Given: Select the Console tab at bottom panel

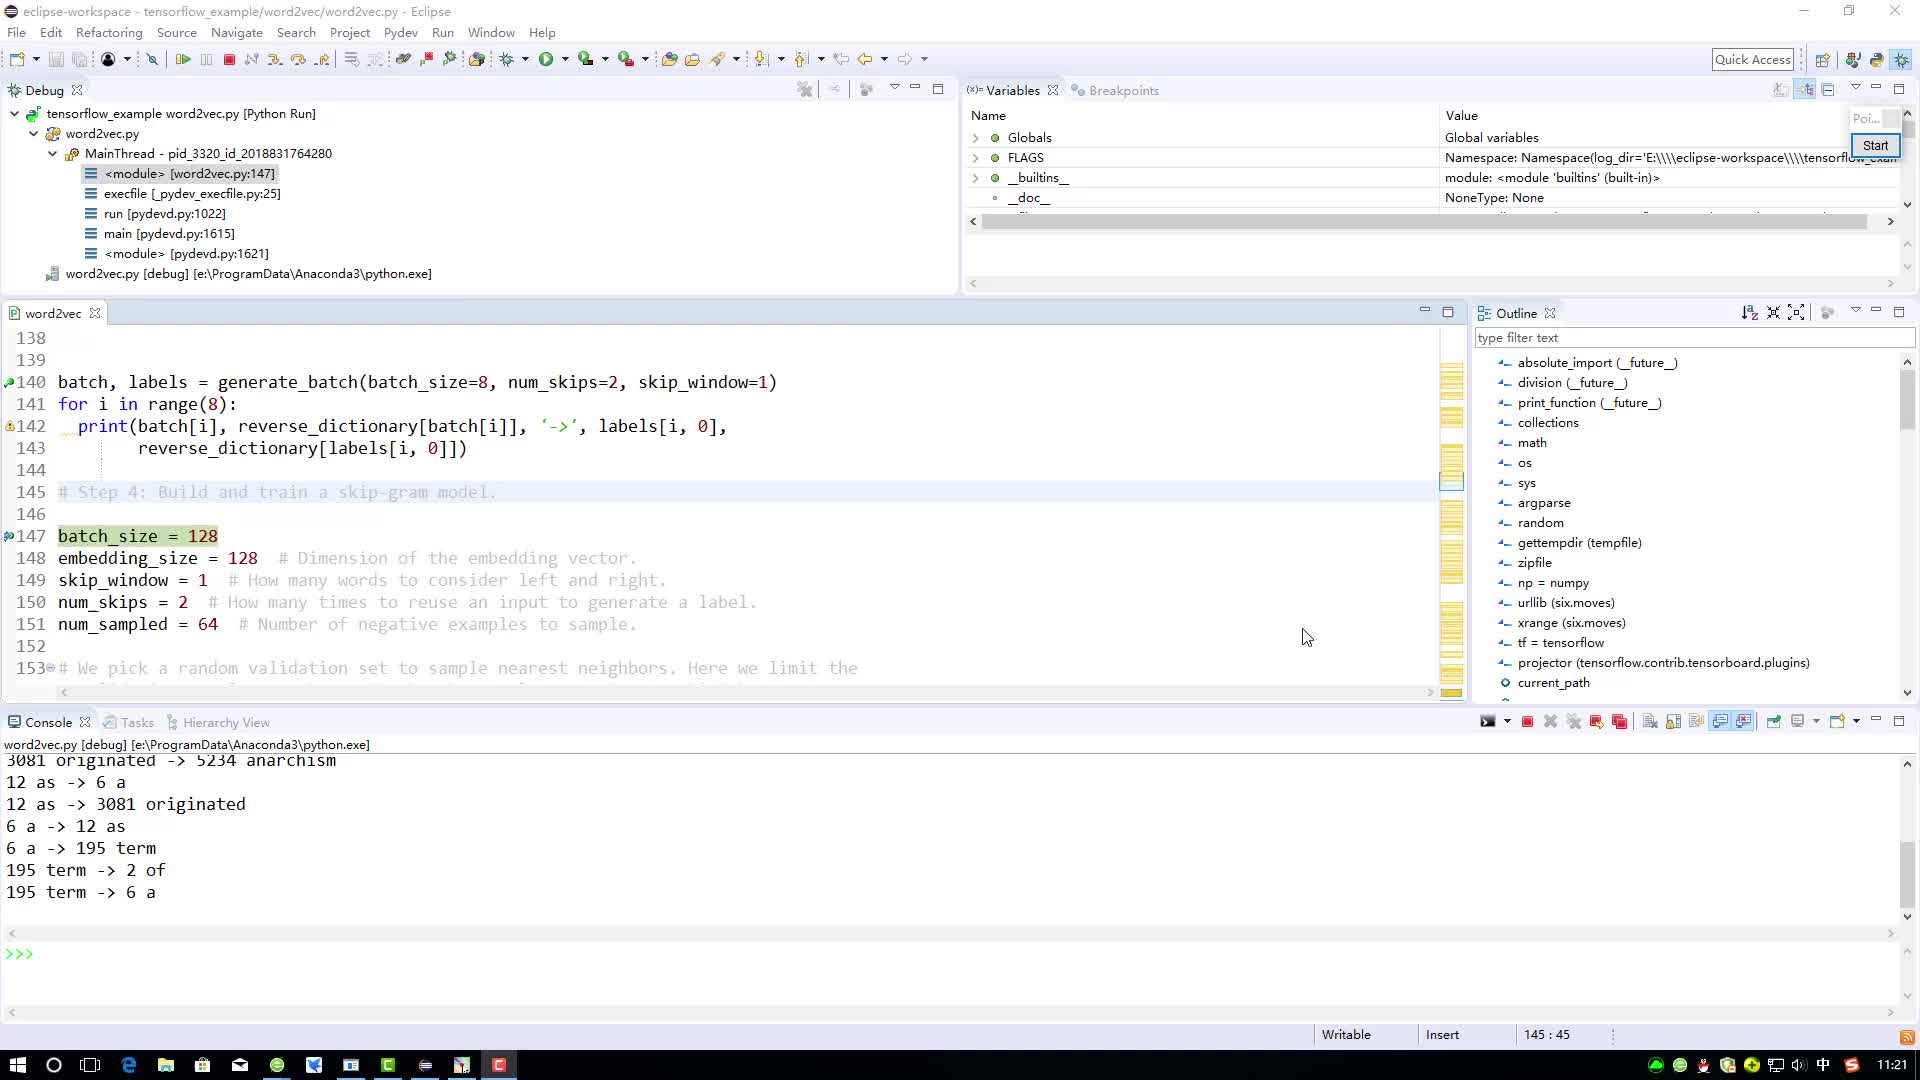Looking at the screenshot, I should pos(49,721).
